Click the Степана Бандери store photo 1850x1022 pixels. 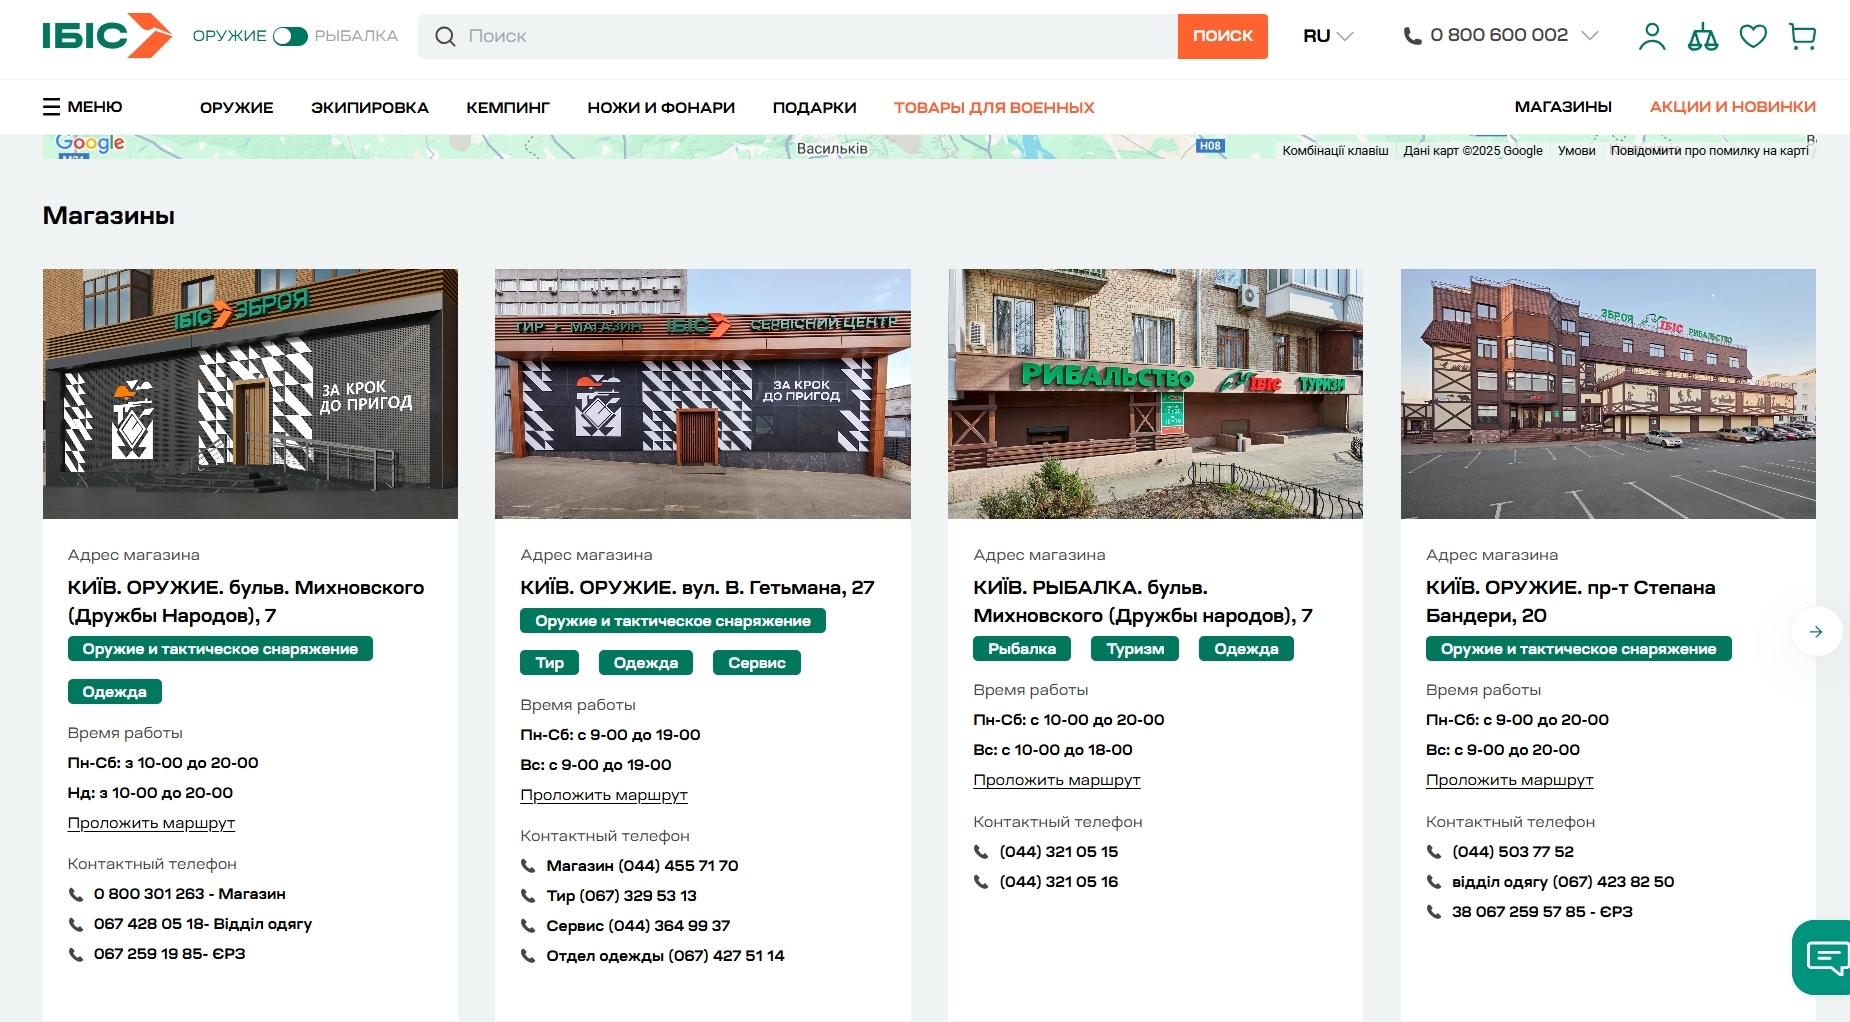(x=1607, y=393)
